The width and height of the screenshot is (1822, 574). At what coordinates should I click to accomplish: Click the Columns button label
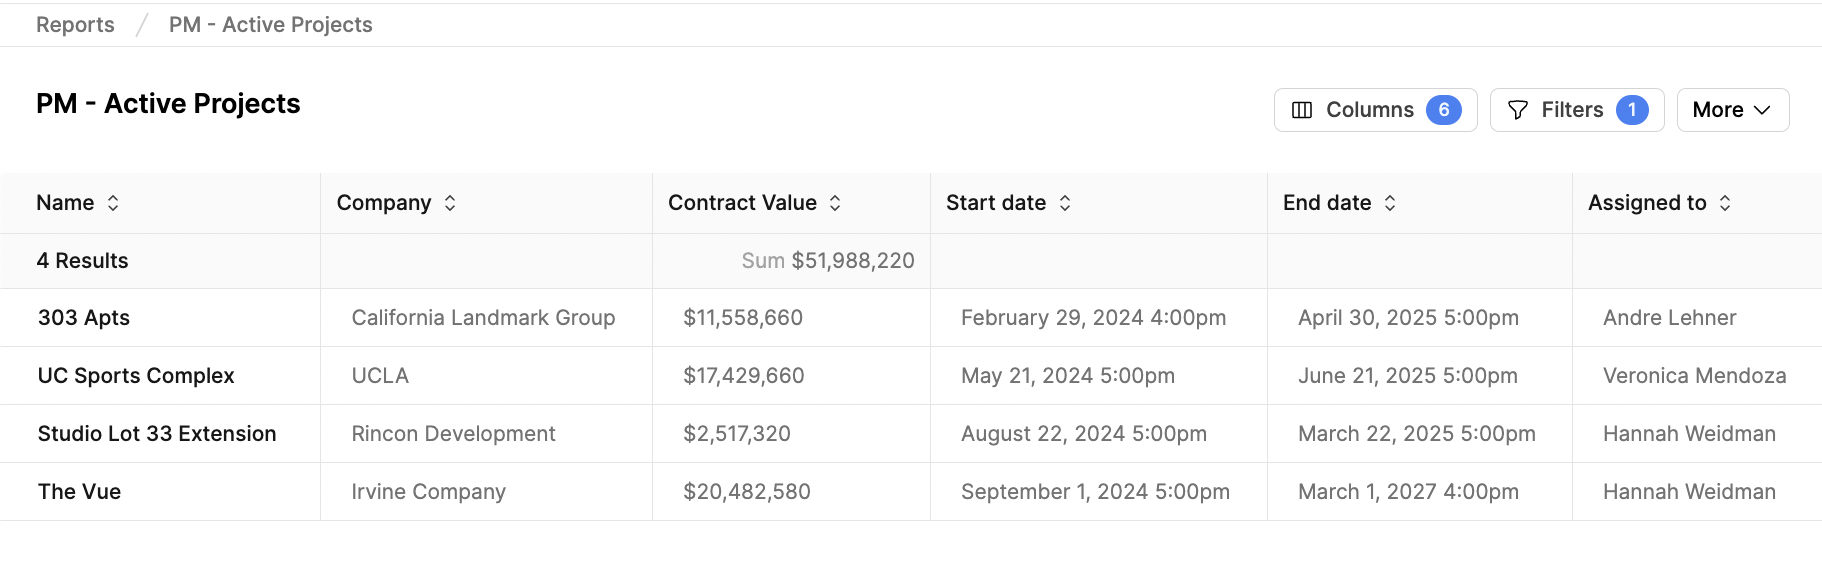coord(1370,110)
